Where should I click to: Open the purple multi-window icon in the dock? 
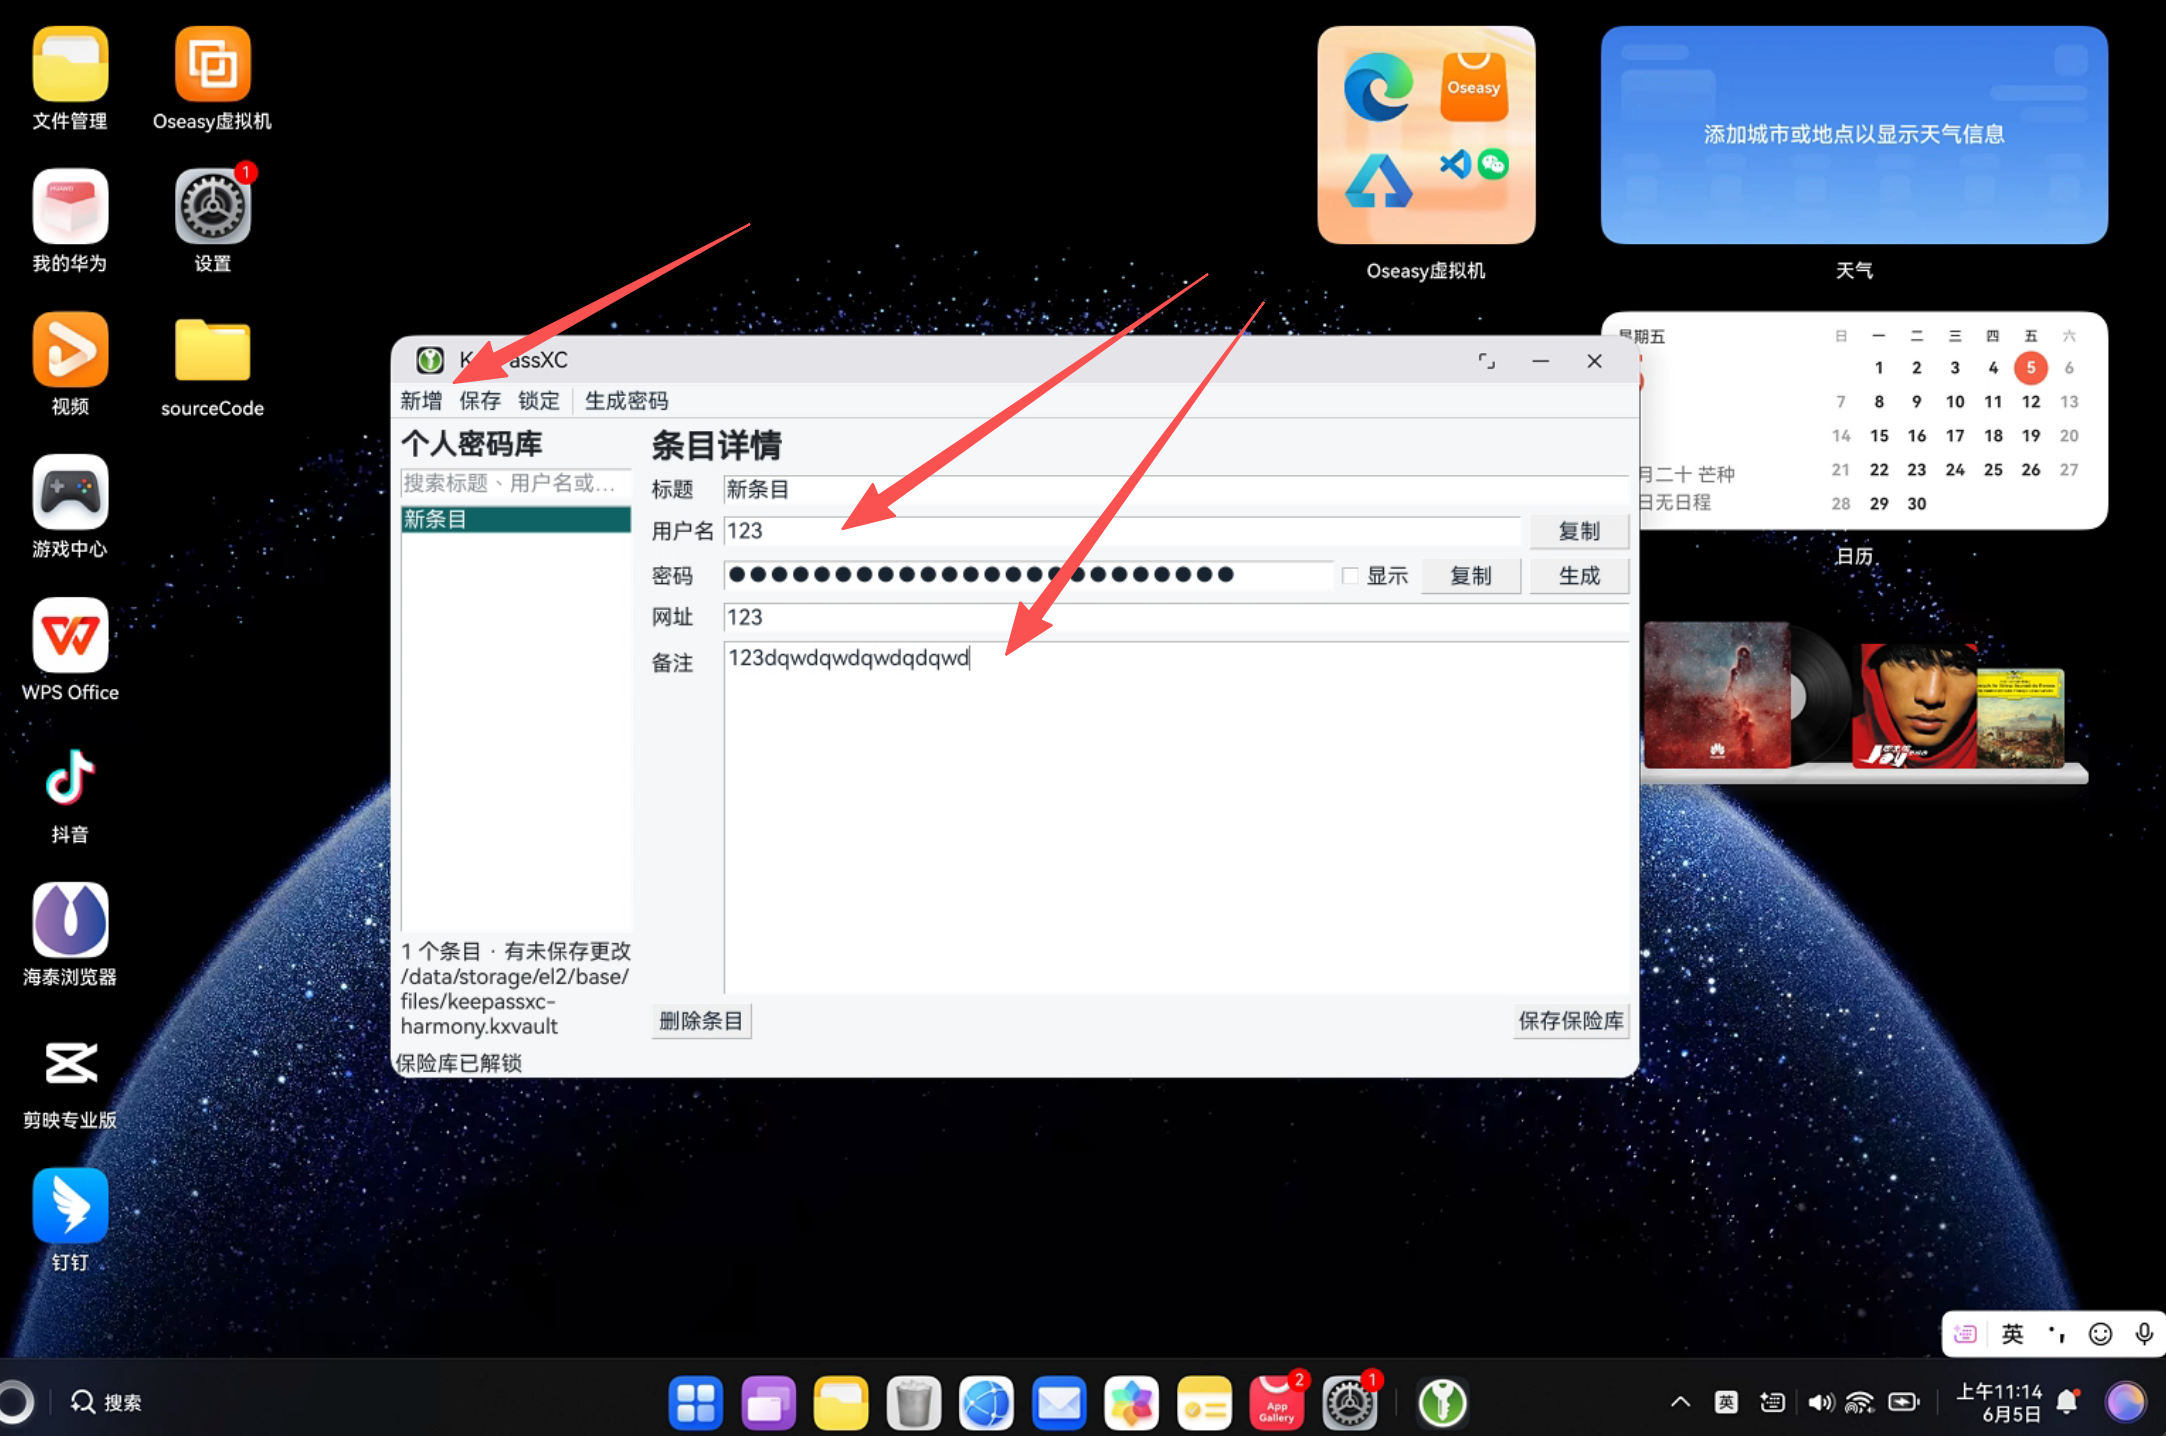point(768,1403)
